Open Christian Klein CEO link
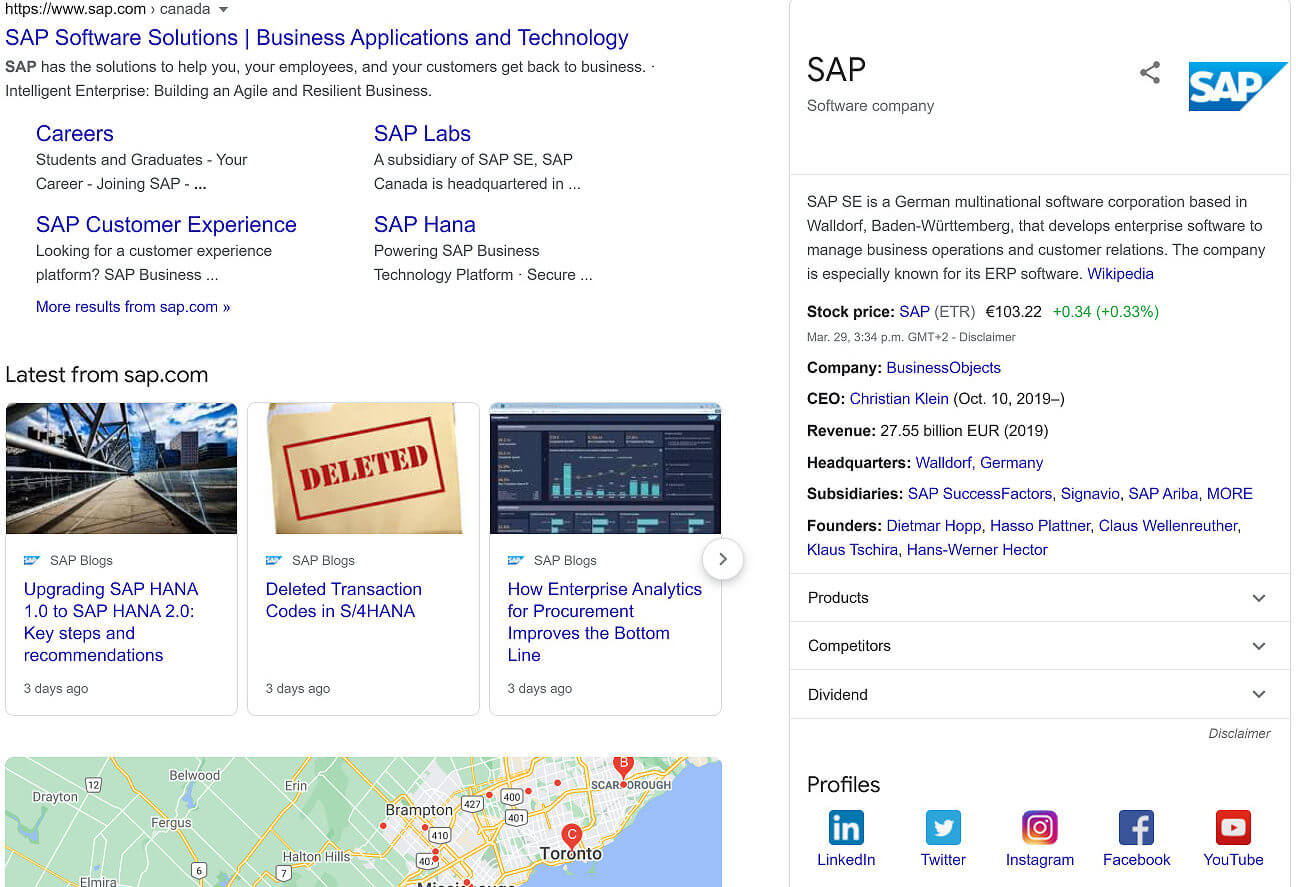The width and height of the screenshot is (1296, 887). 899,399
